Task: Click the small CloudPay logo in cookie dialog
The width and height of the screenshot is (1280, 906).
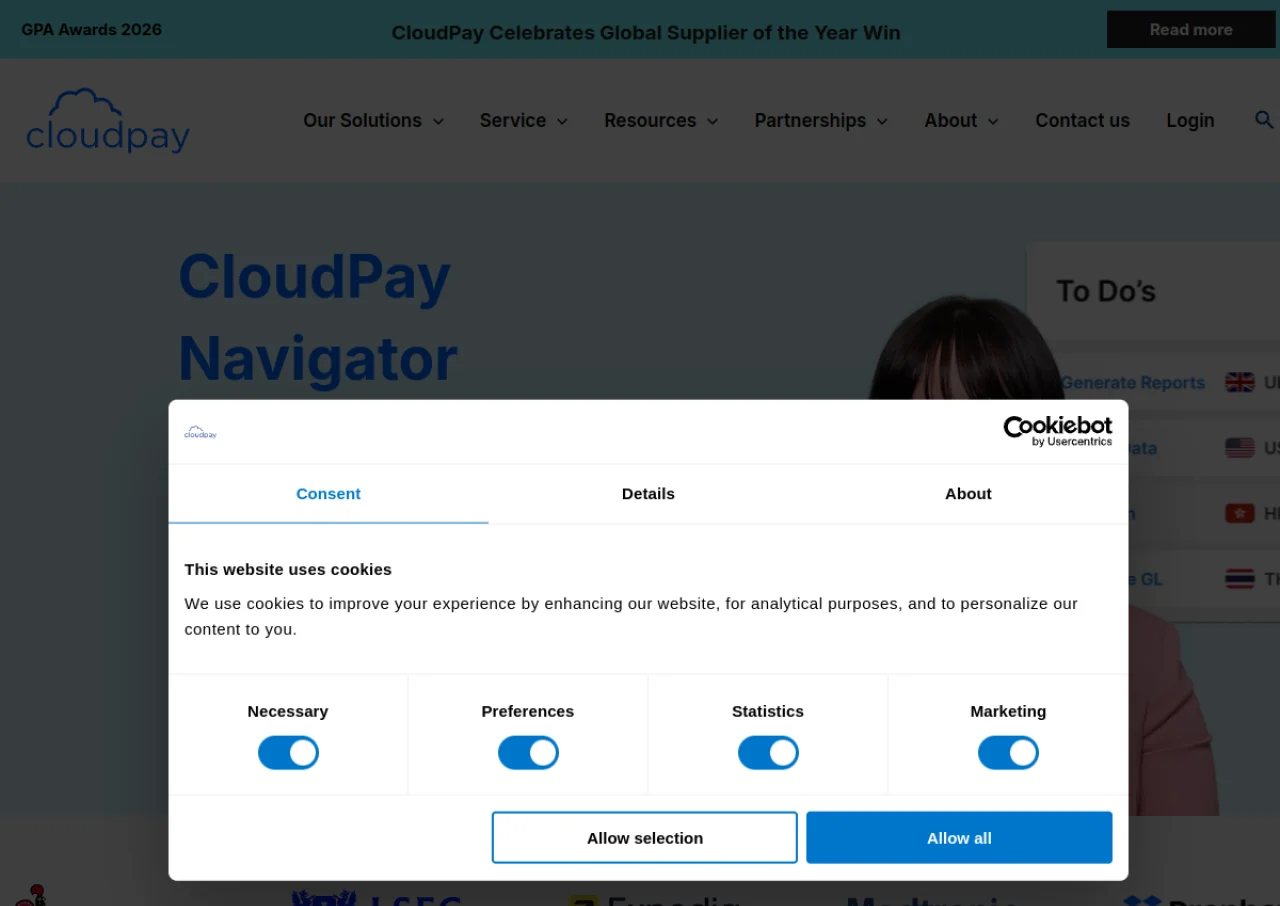Action: [200, 433]
